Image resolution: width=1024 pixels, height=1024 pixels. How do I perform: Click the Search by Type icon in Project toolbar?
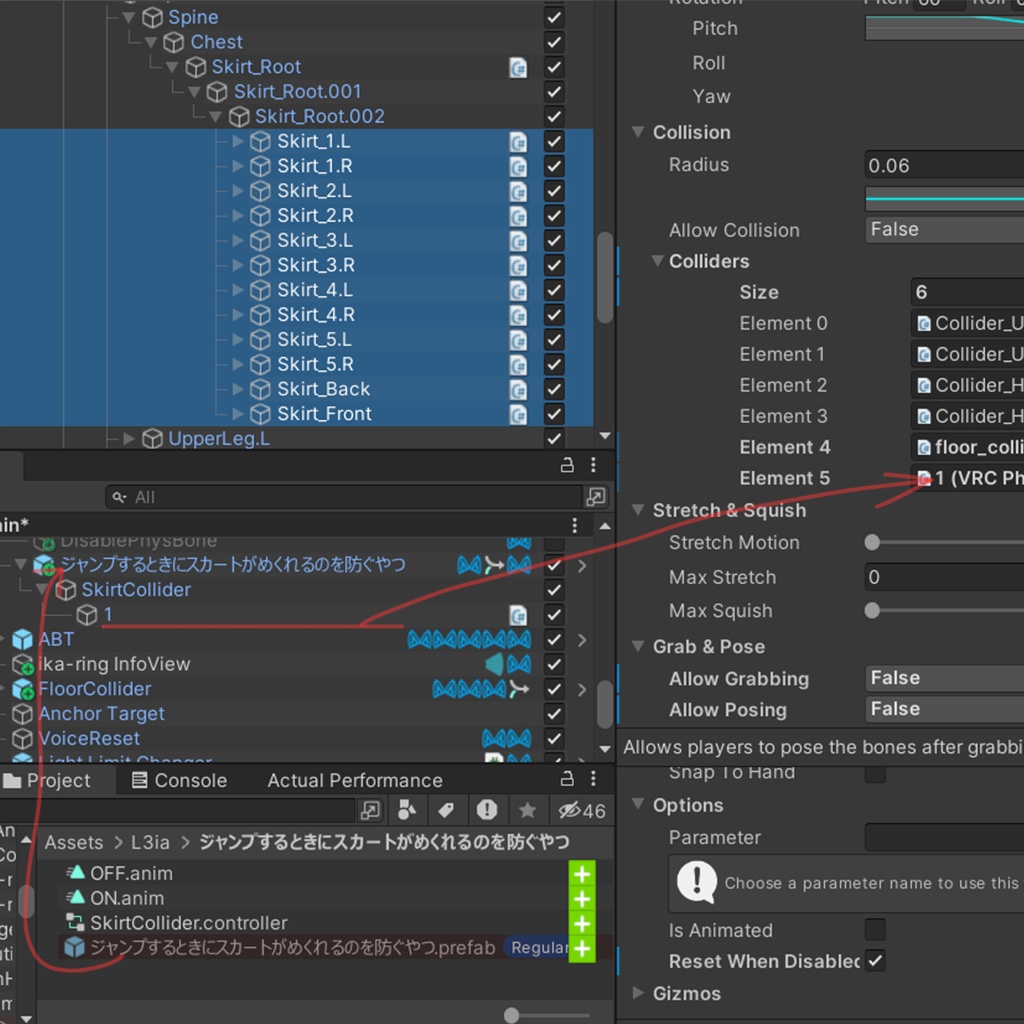[x=407, y=810]
